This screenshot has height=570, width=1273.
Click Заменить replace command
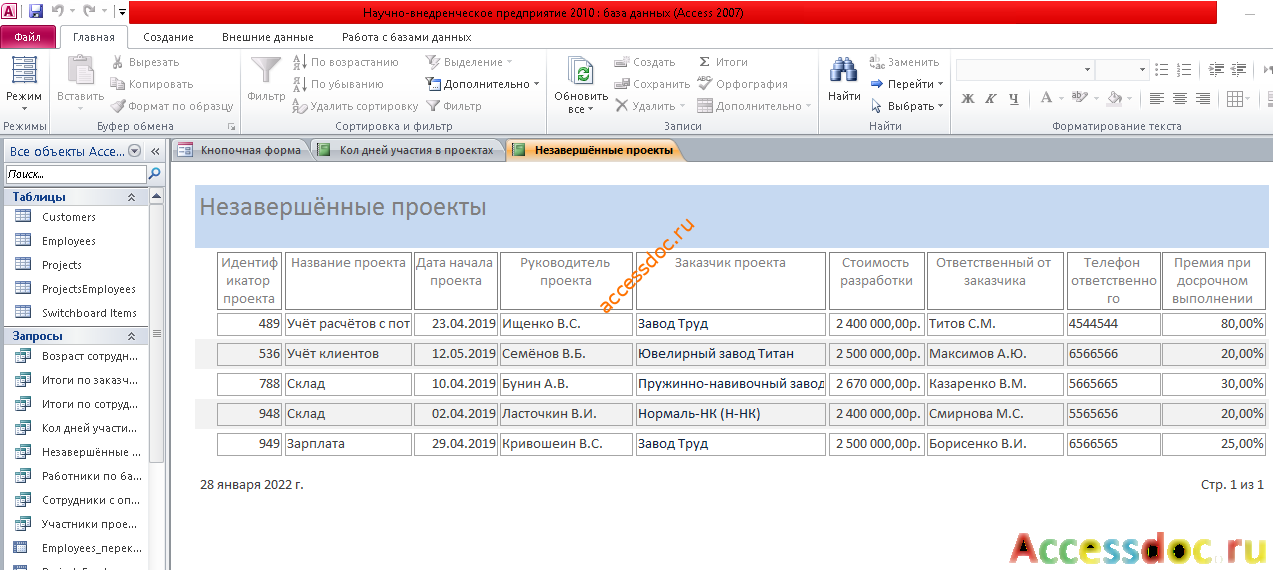click(904, 62)
